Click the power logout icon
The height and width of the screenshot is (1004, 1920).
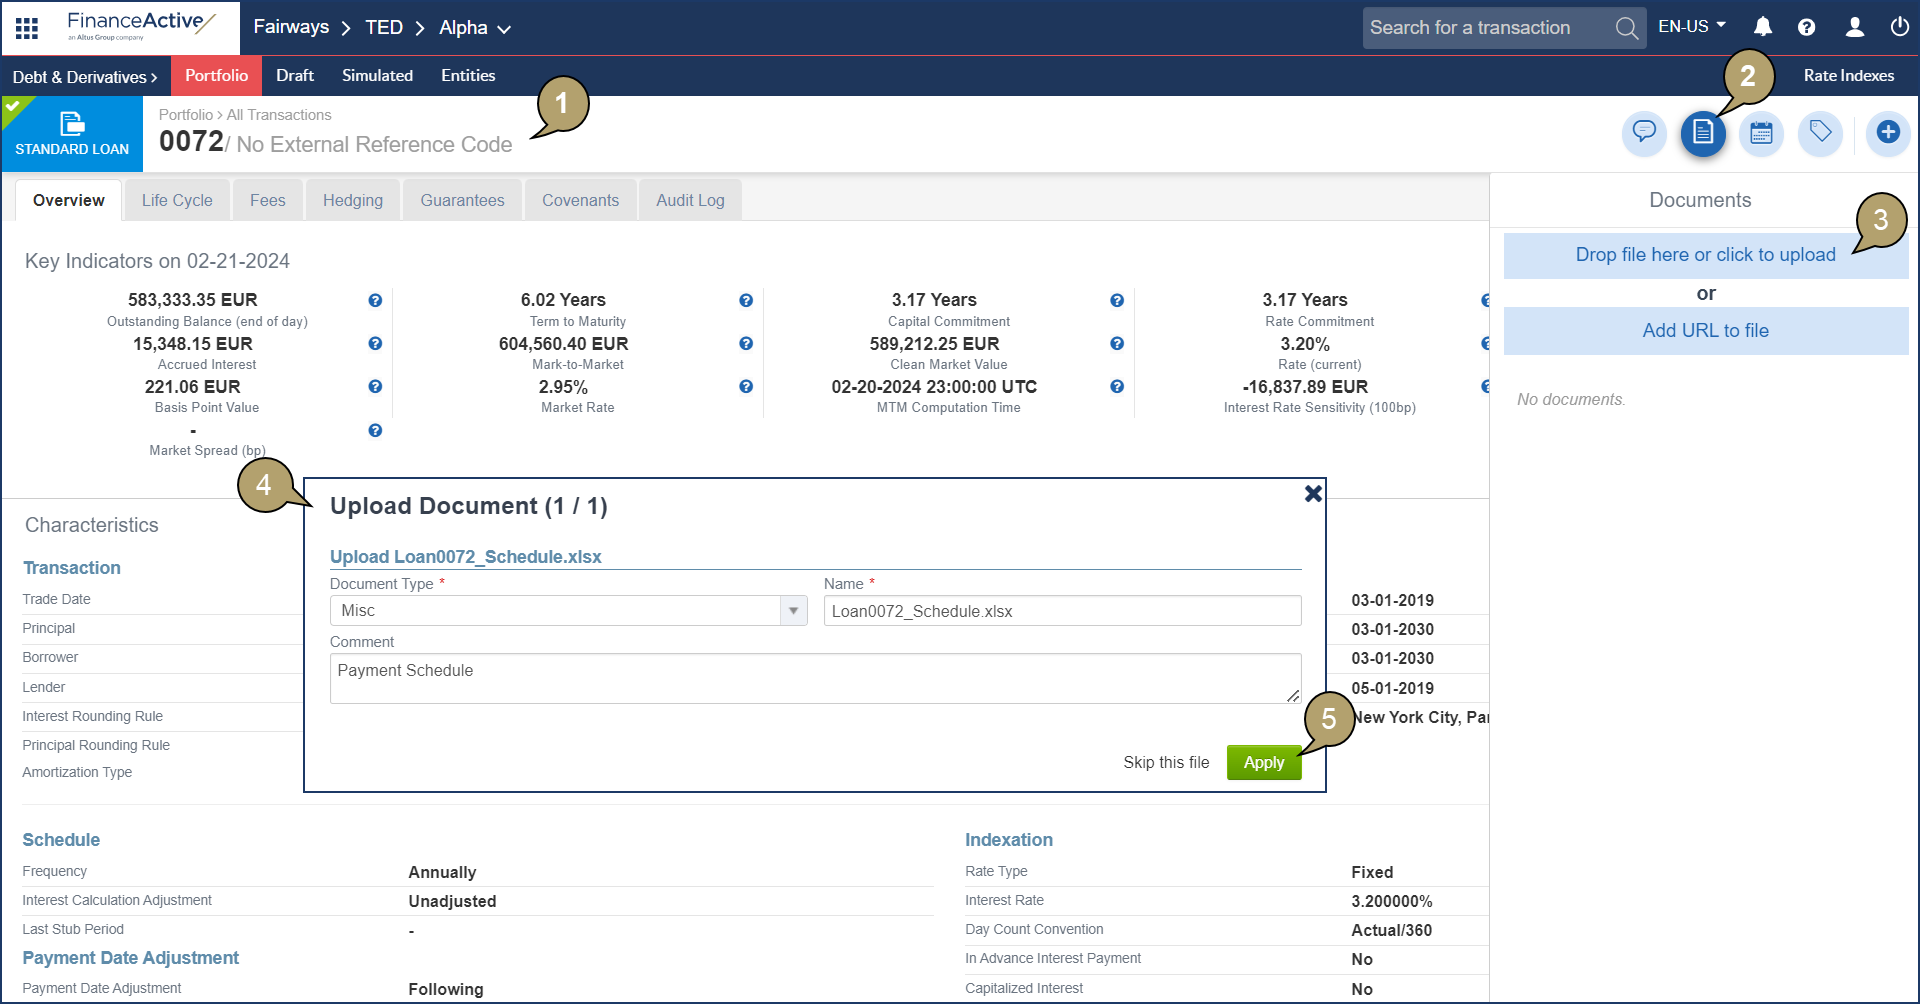click(1899, 27)
